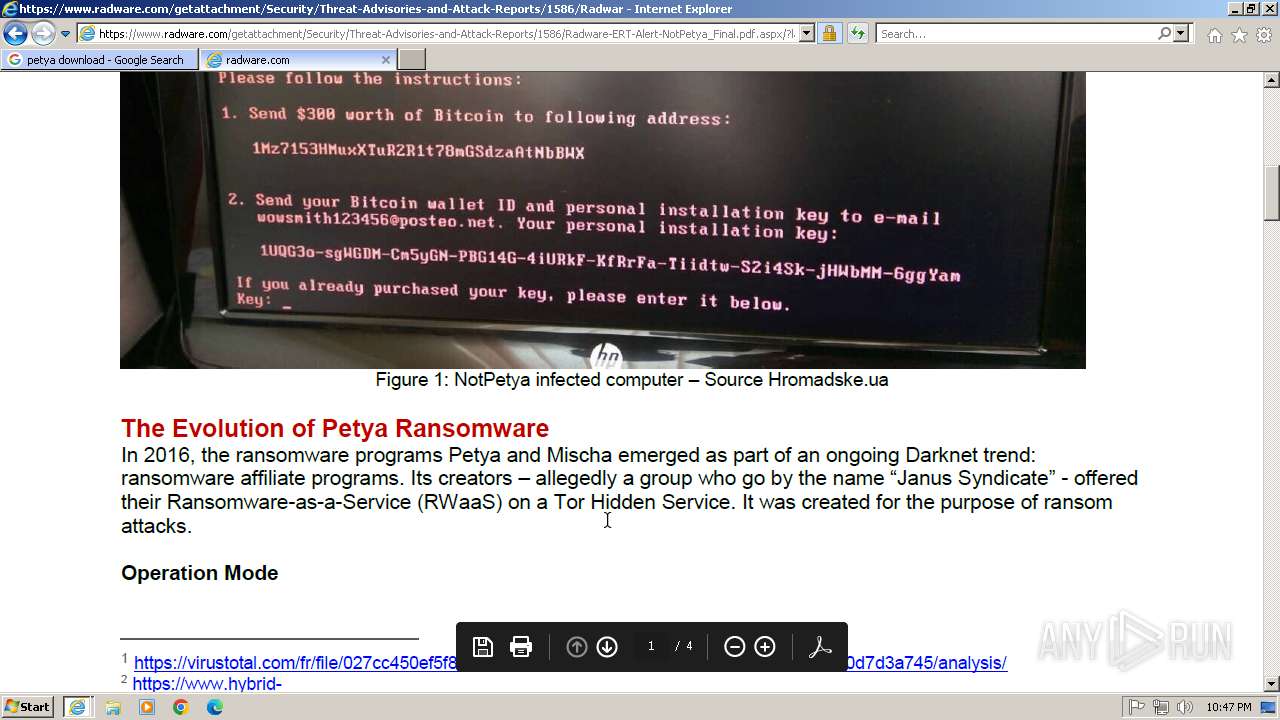Open a new blank tab

412,60
